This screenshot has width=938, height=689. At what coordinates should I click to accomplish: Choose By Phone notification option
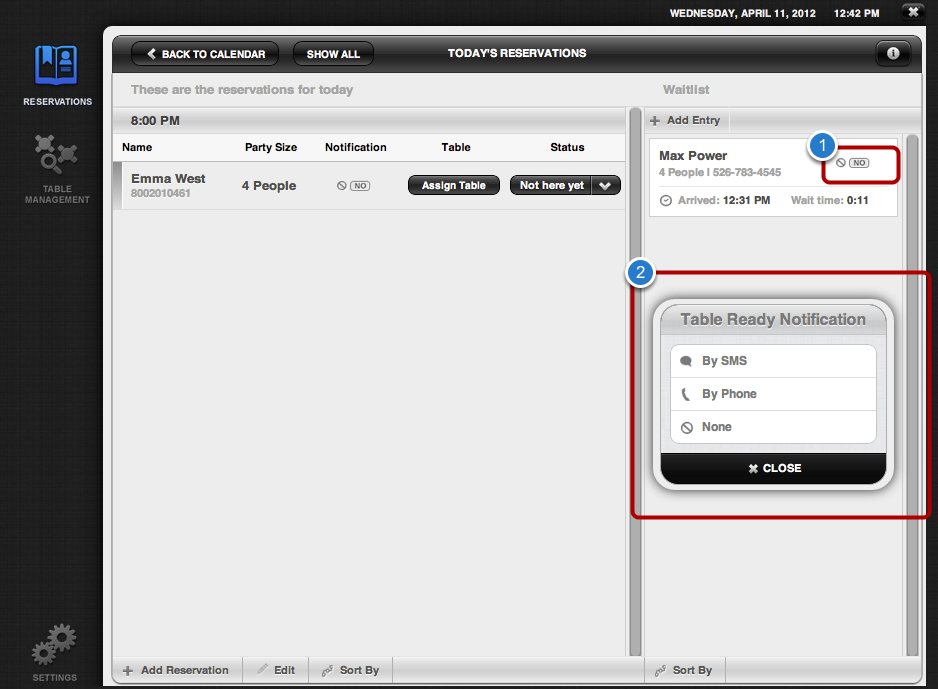[773, 394]
